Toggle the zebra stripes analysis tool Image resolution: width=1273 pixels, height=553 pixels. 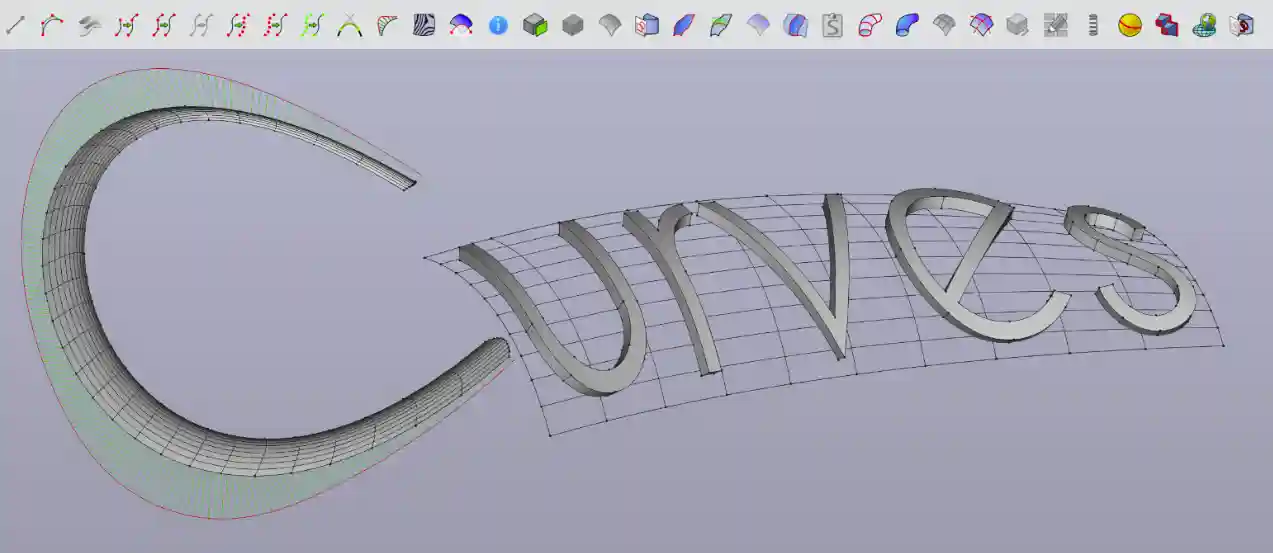[424, 25]
